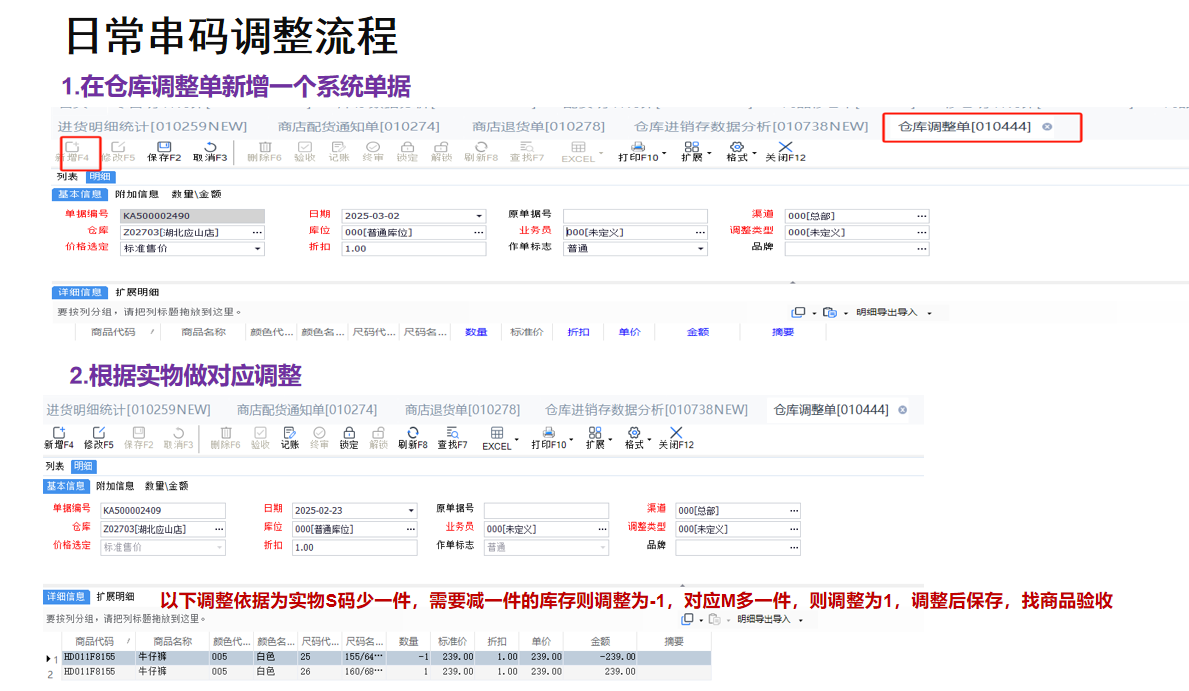Click 取消F3 in the upper screenshot's toolbar

(210, 151)
